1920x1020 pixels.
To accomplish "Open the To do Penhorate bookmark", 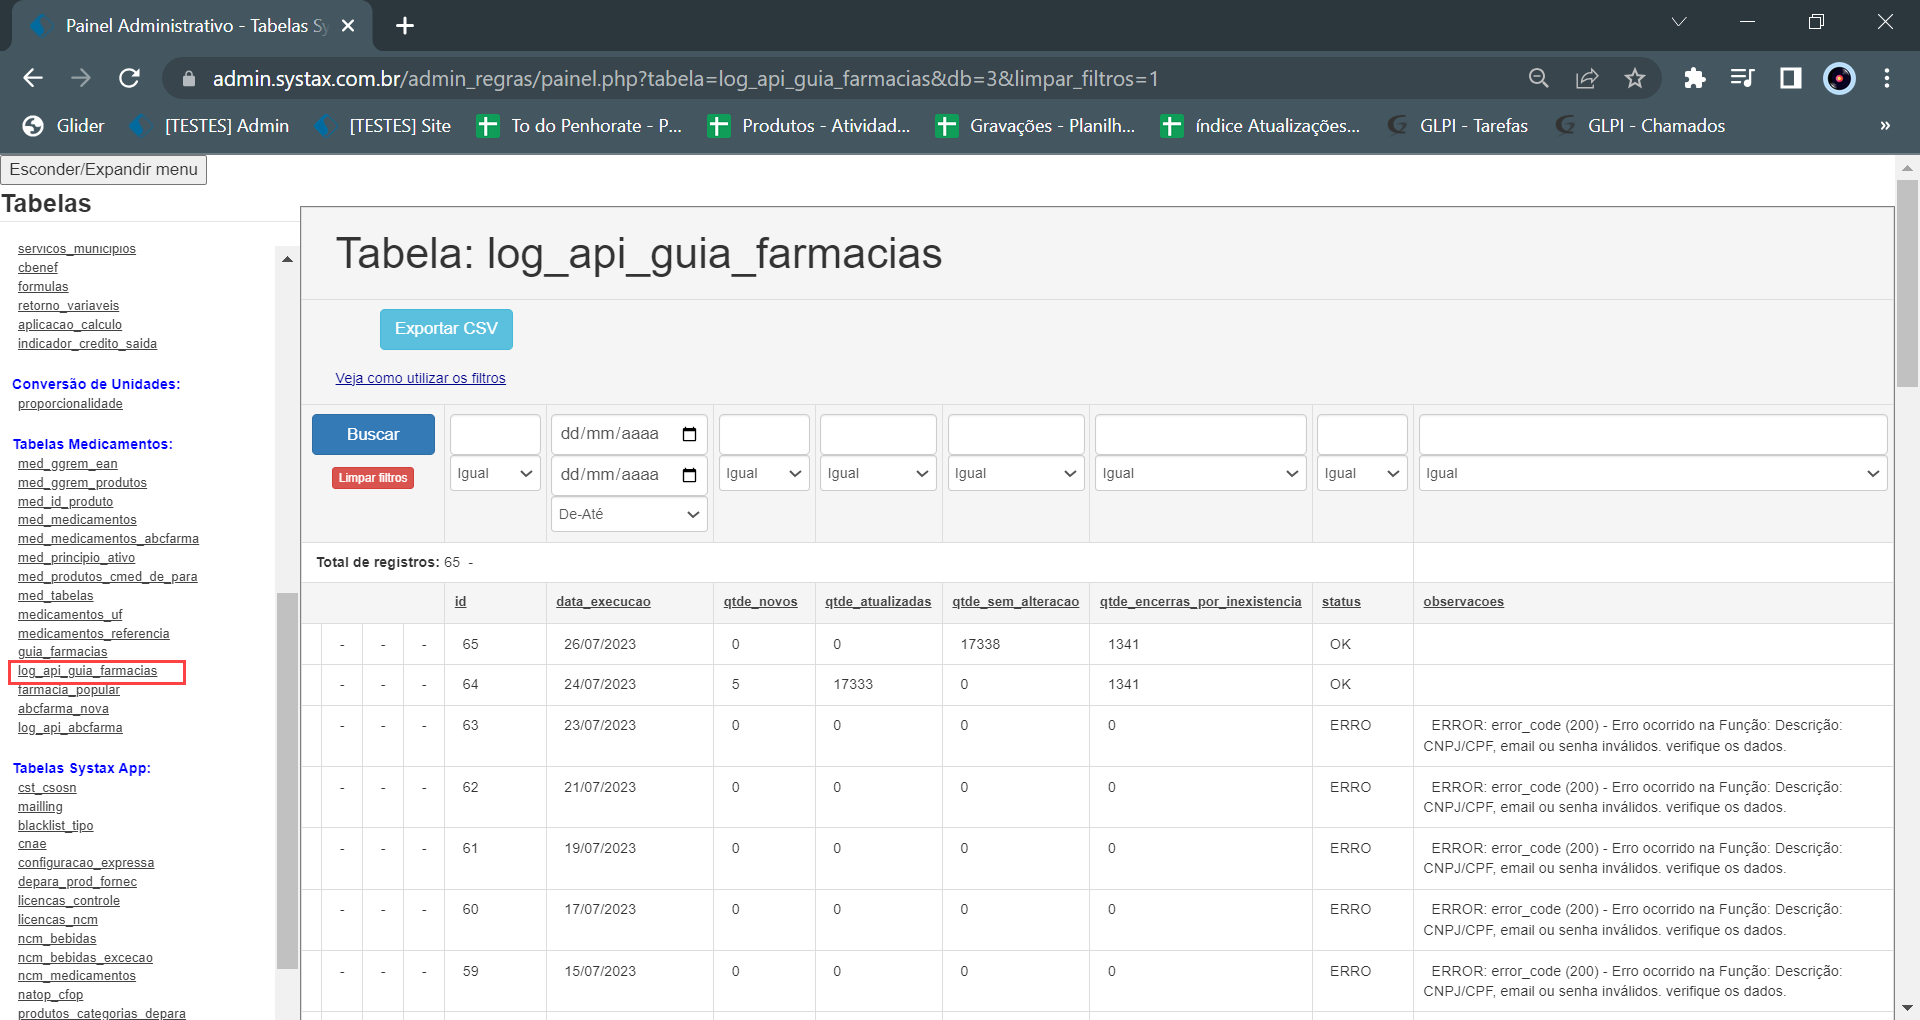I will pyautogui.click(x=580, y=126).
